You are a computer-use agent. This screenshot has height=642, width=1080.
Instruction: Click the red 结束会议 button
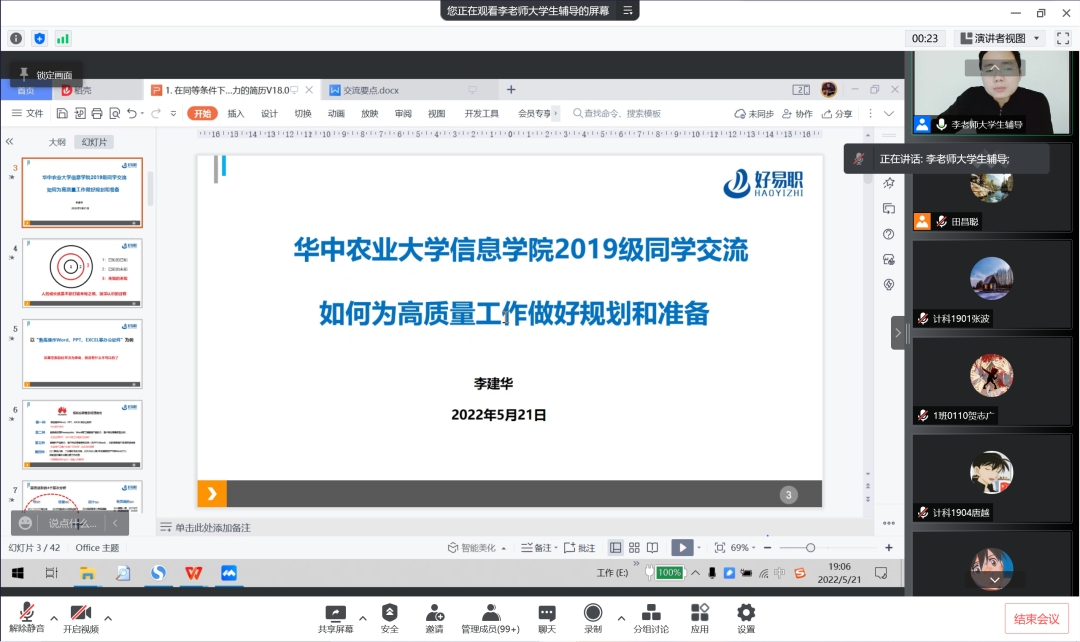click(1036, 619)
